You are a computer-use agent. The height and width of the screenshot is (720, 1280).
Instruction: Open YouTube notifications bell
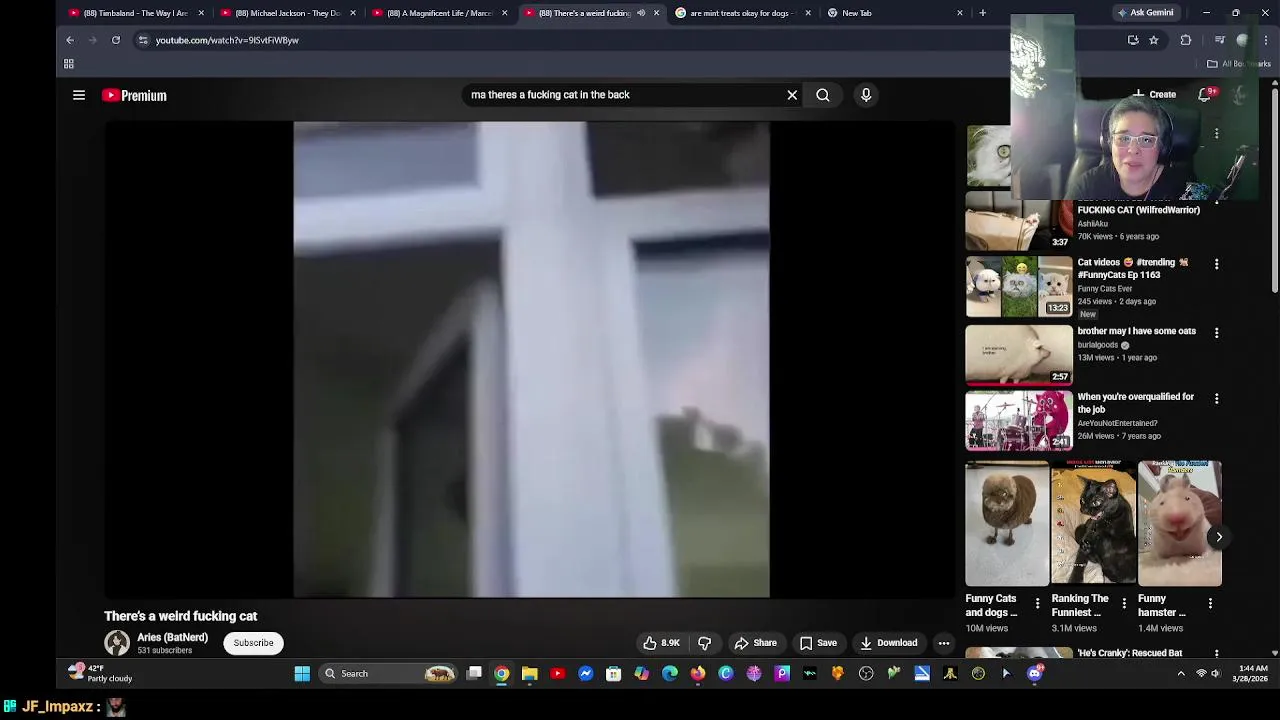coord(1206,95)
